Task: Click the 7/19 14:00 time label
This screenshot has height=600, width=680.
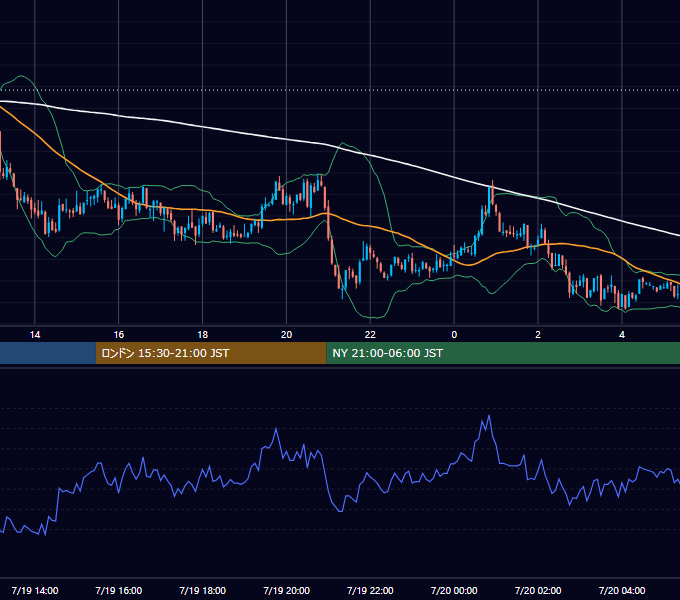Action: point(35,590)
